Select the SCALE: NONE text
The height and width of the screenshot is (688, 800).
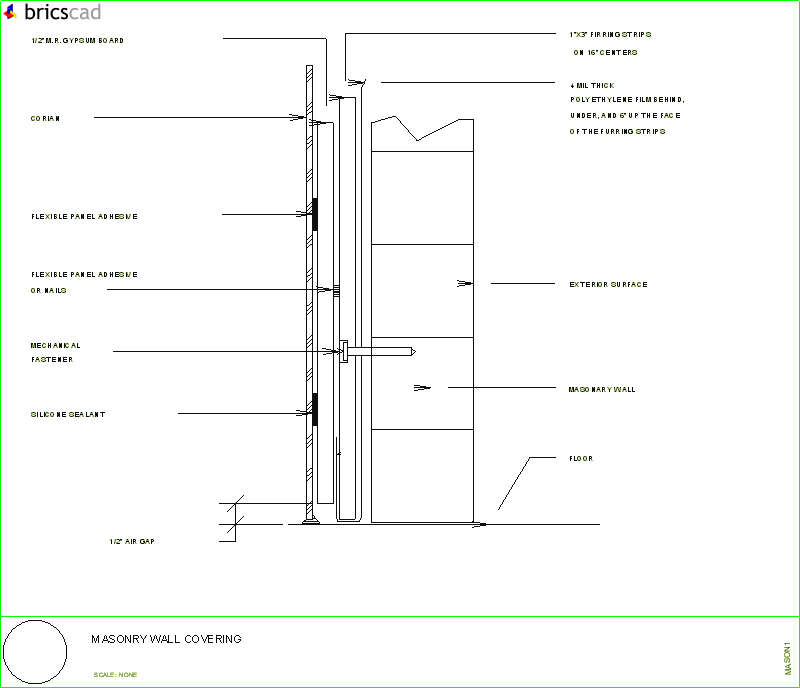[116, 674]
